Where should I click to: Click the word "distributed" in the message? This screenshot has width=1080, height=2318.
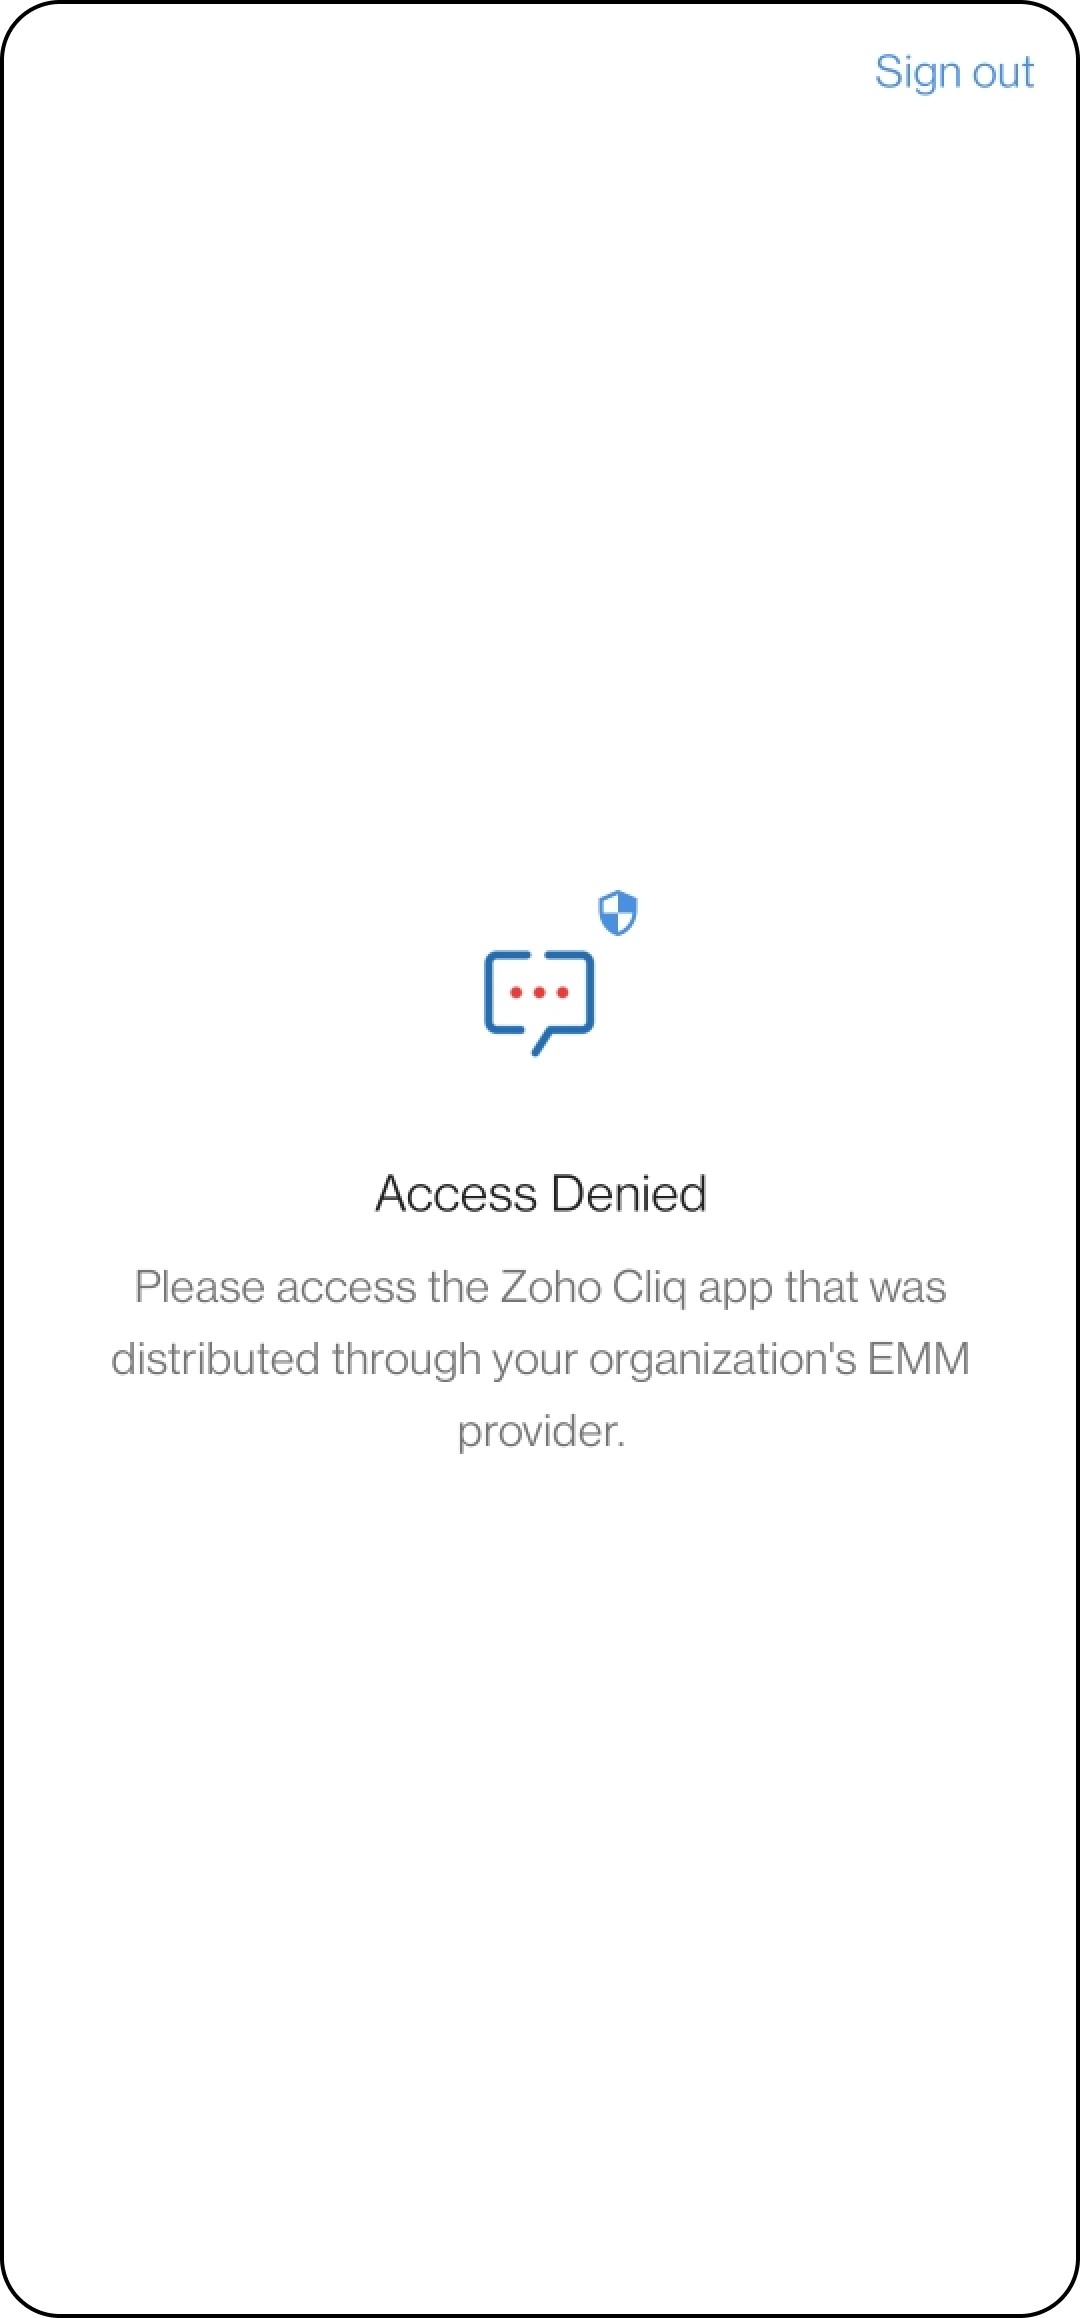[215, 1359]
